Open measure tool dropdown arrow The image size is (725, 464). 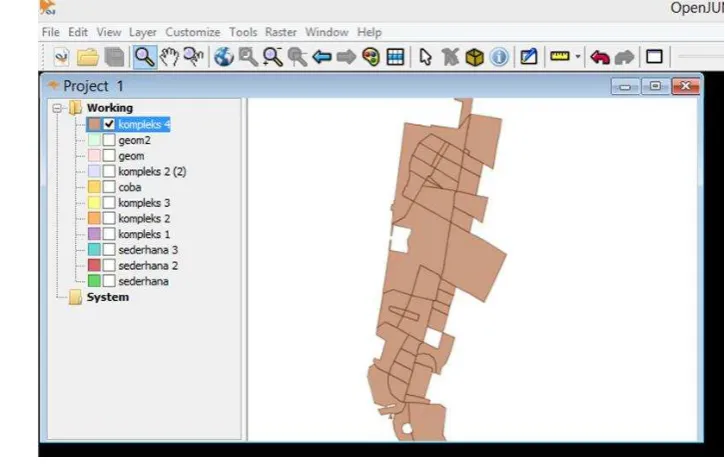[x=578, y=57]
